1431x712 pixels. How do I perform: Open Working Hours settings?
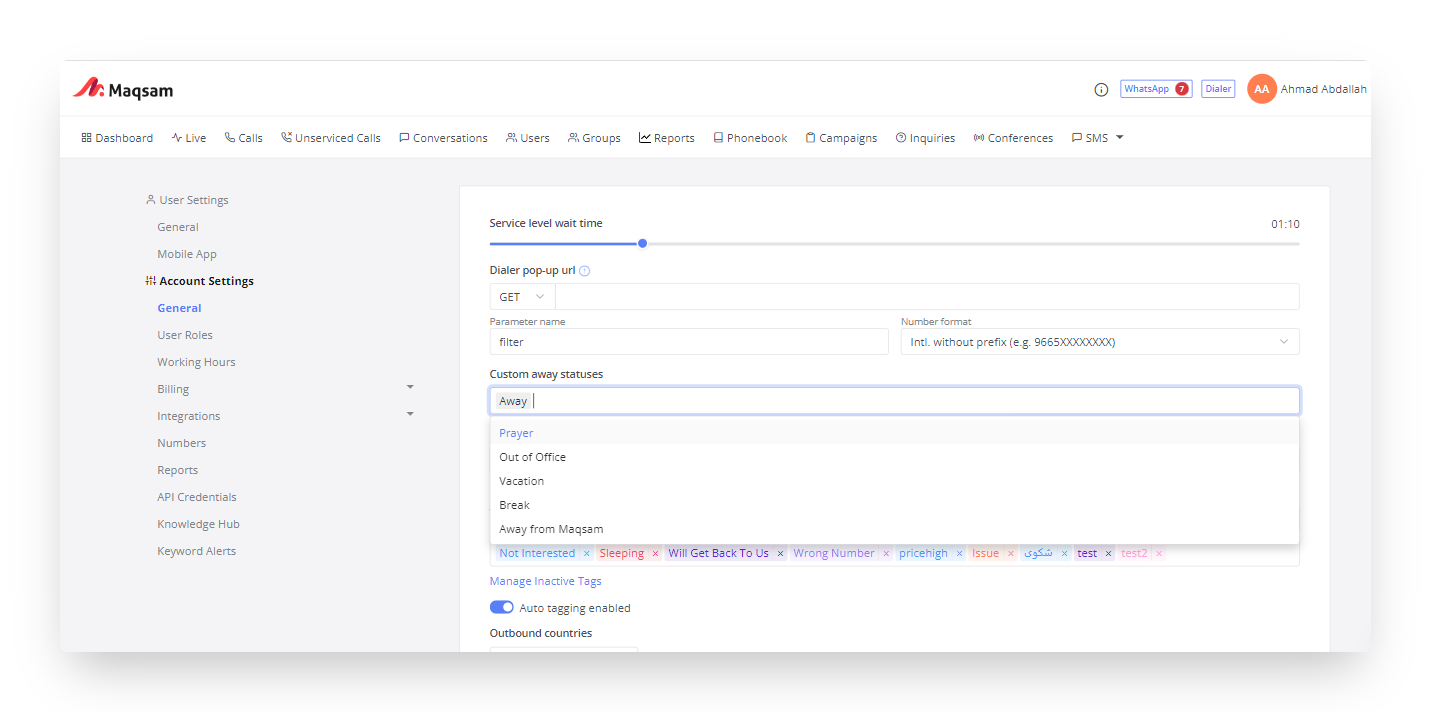pos(196,362)
